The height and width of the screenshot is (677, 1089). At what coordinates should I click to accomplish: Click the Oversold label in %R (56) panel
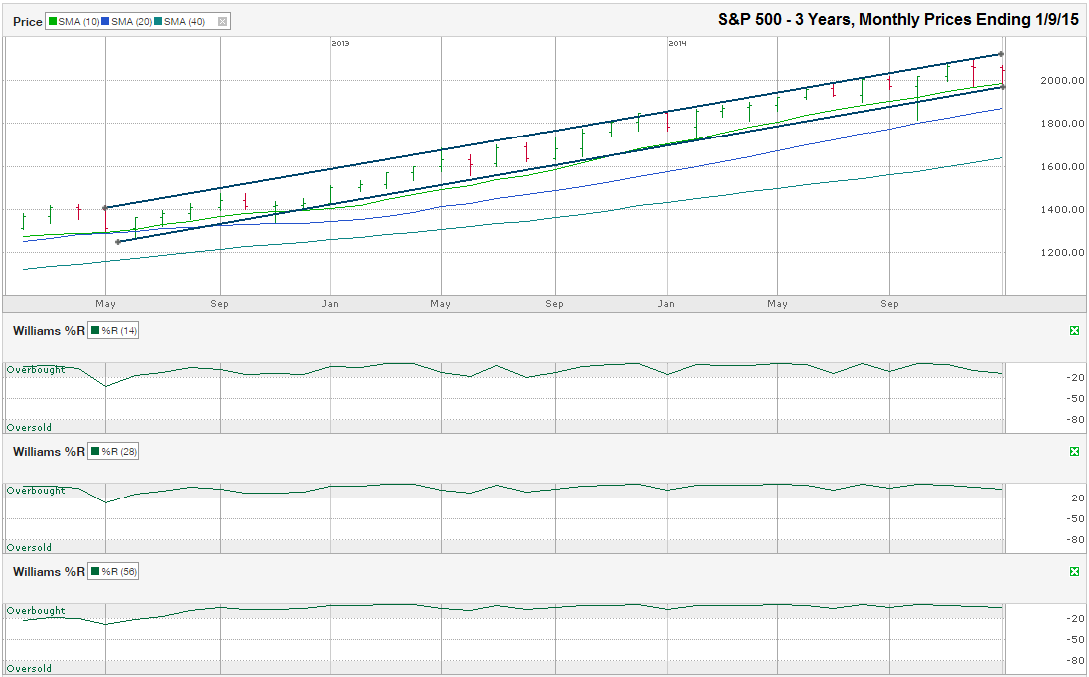[x=29, y=669]
